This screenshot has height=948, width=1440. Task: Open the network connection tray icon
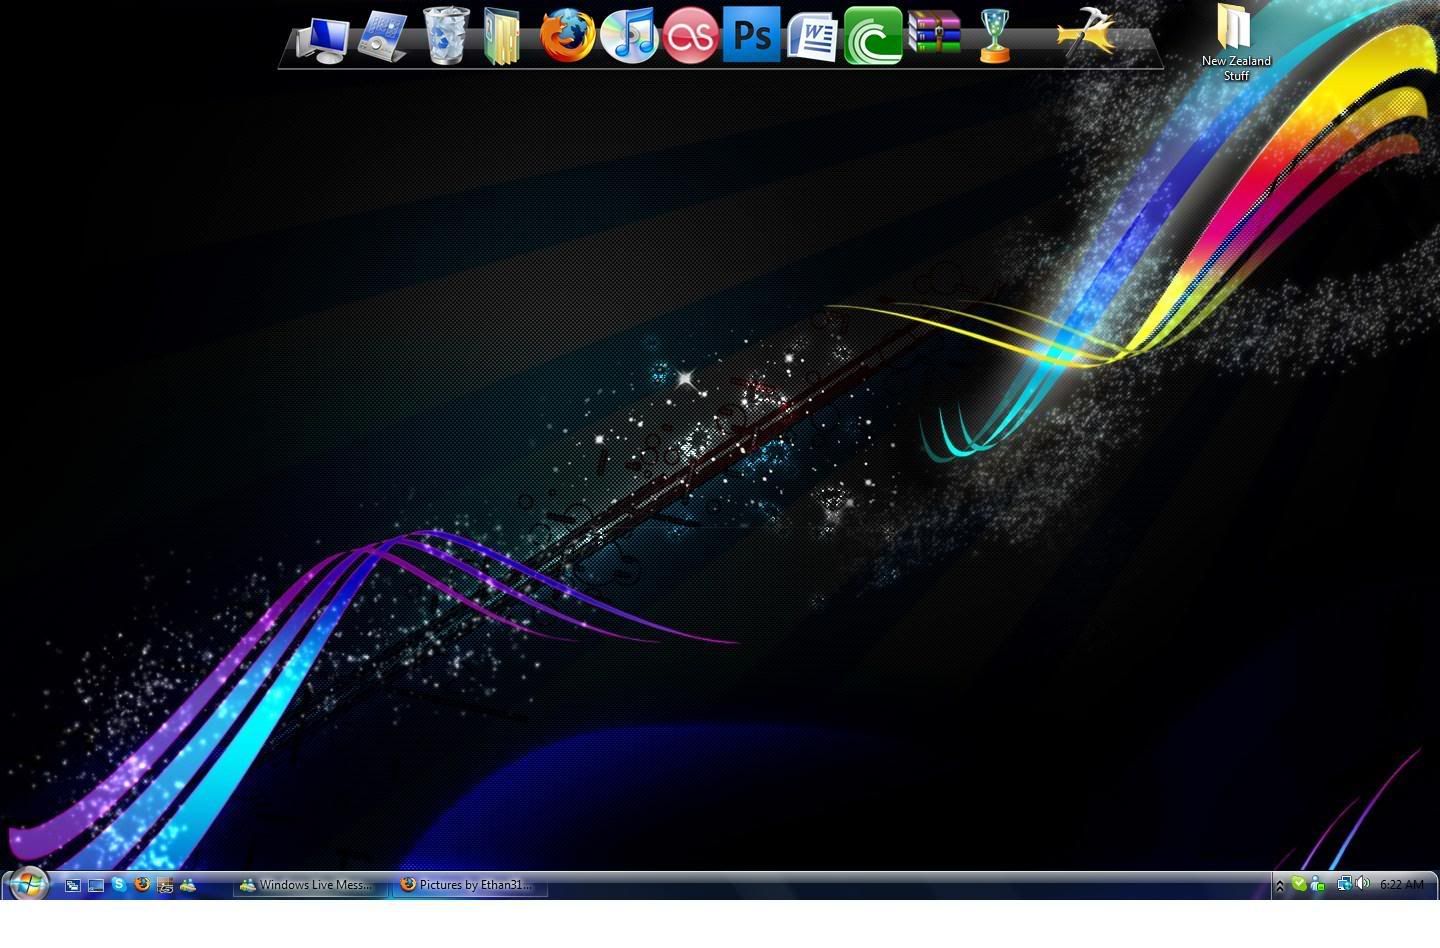click(x=1345, y=884)
